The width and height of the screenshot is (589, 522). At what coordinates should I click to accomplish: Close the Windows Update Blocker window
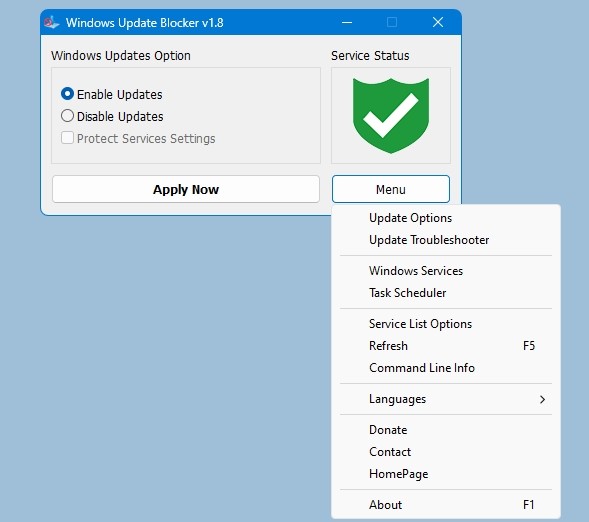(x=438, y=22)
